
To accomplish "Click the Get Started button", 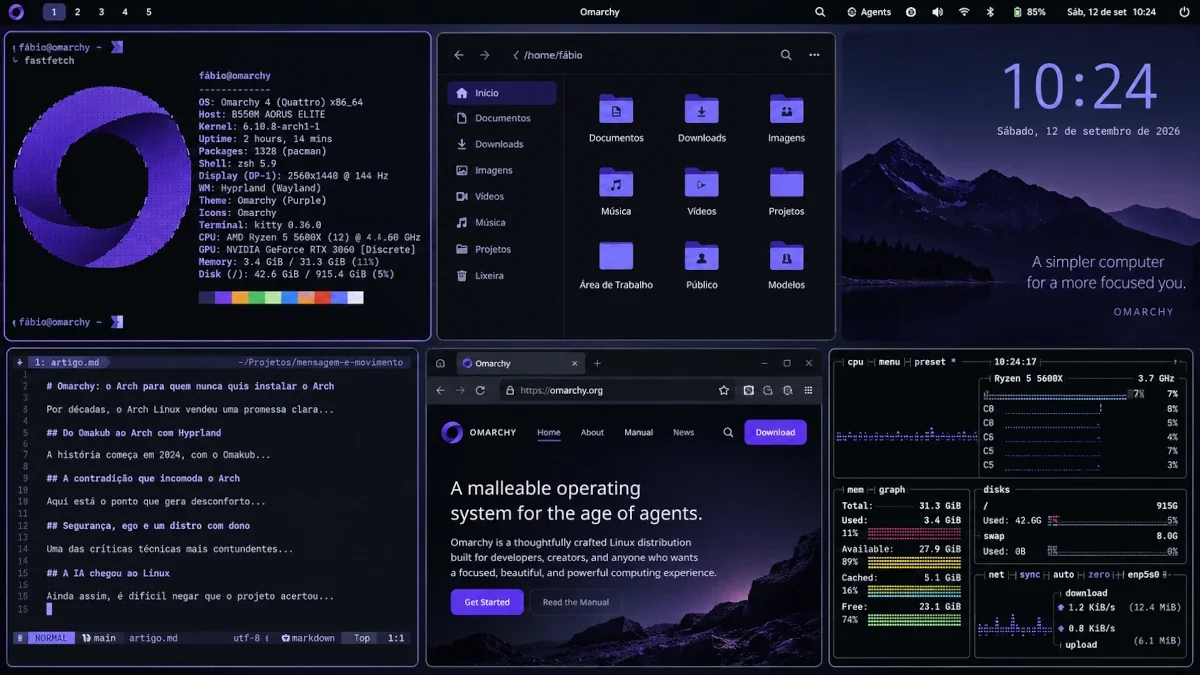I will (487, 602).
